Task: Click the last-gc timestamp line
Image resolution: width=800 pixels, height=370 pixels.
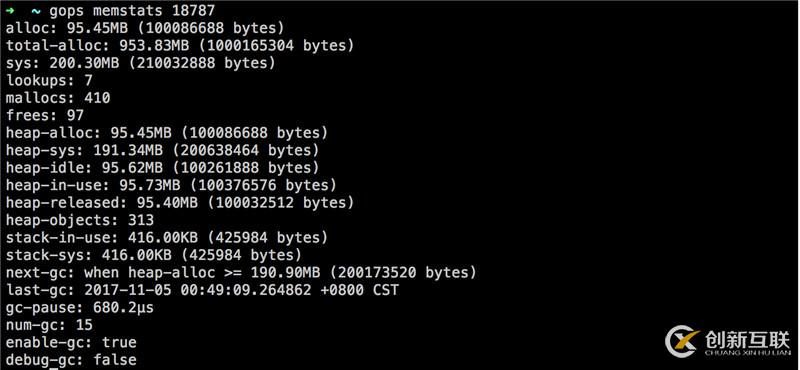Action: coord(202,290)
